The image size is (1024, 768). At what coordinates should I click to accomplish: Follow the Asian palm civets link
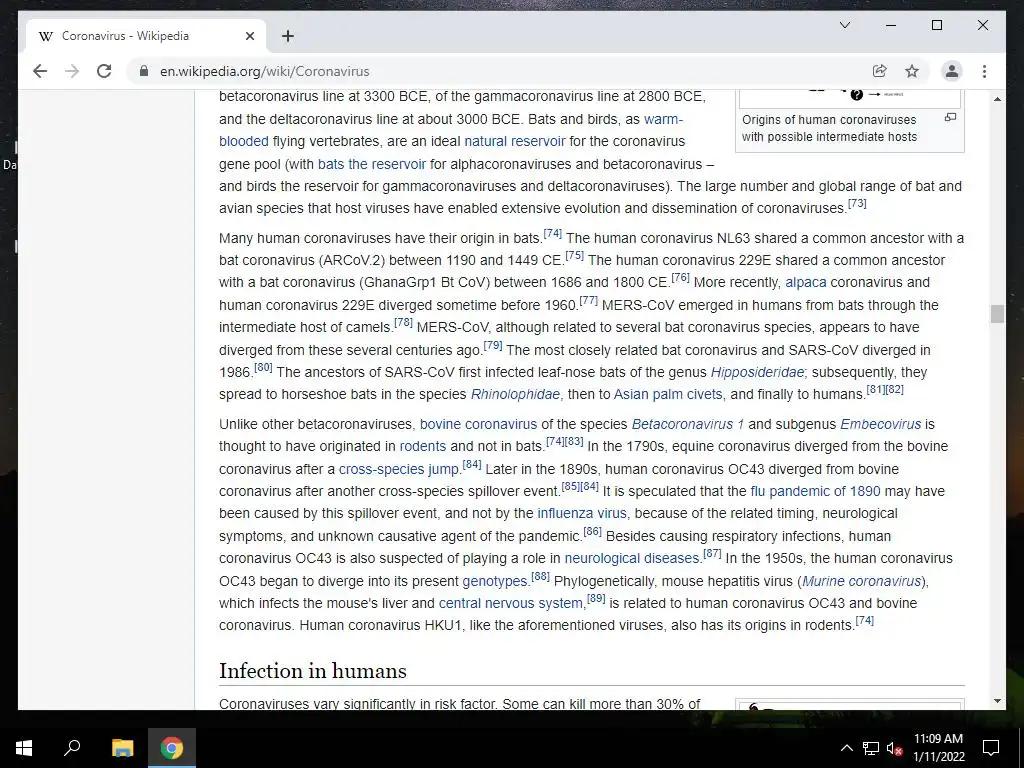point(668,394)
